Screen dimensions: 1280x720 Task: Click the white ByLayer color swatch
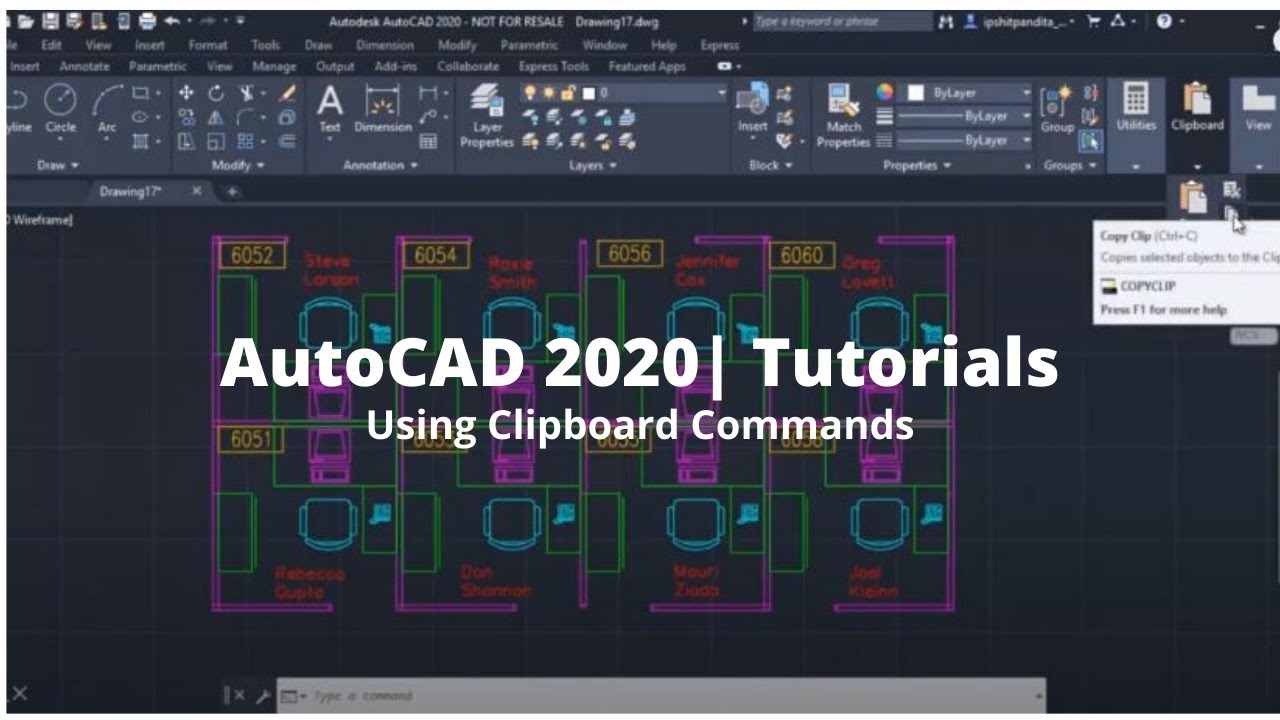click(x=915, y=92)
